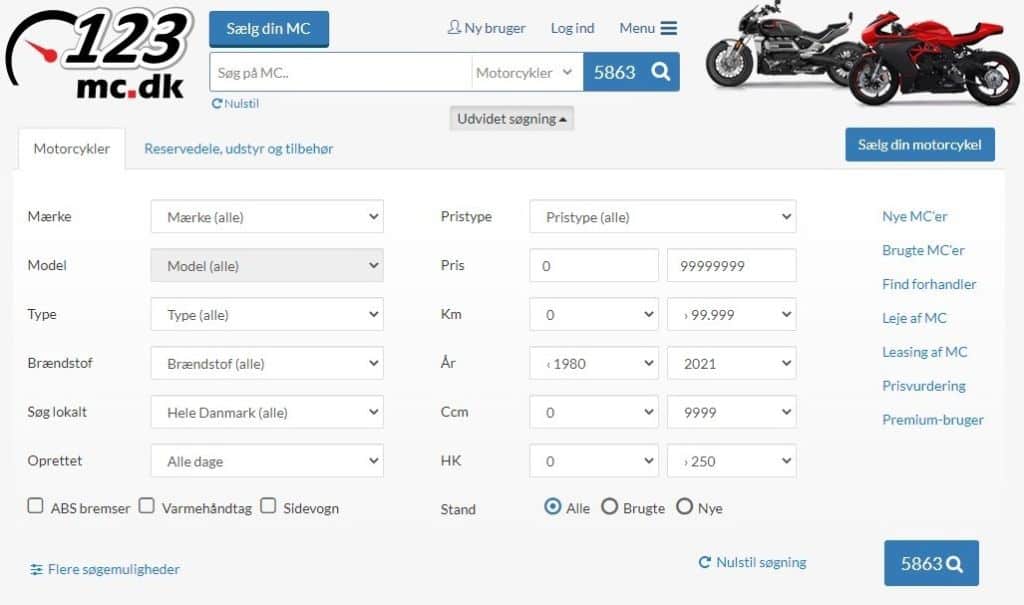Click the bottom blue 5863 search button
Screen dimensions: 1024x605
[x=931, y=563]
